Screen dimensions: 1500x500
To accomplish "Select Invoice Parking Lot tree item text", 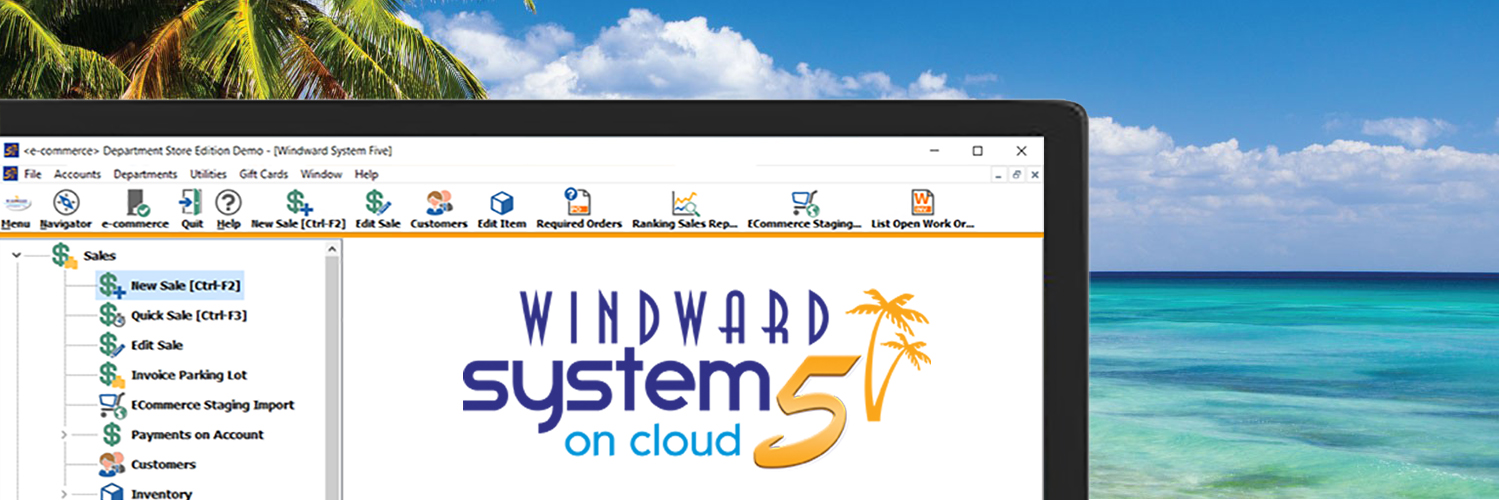I will pyautogui.click(x=189, y=375).
